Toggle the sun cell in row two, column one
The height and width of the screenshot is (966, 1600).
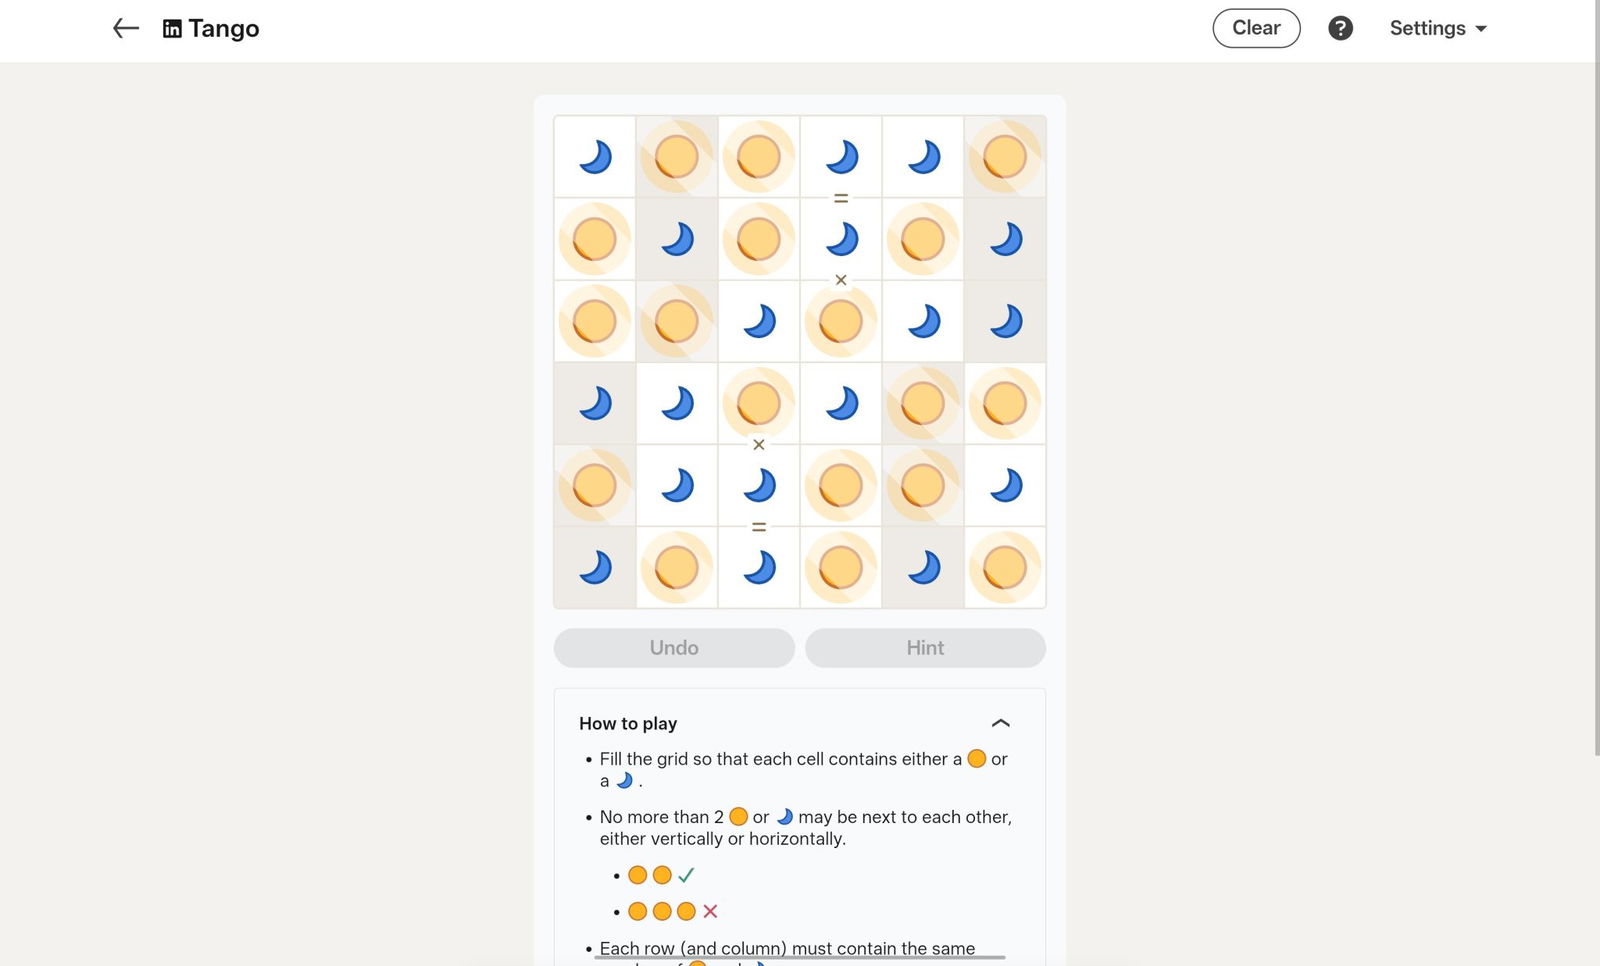coord(595,239)
